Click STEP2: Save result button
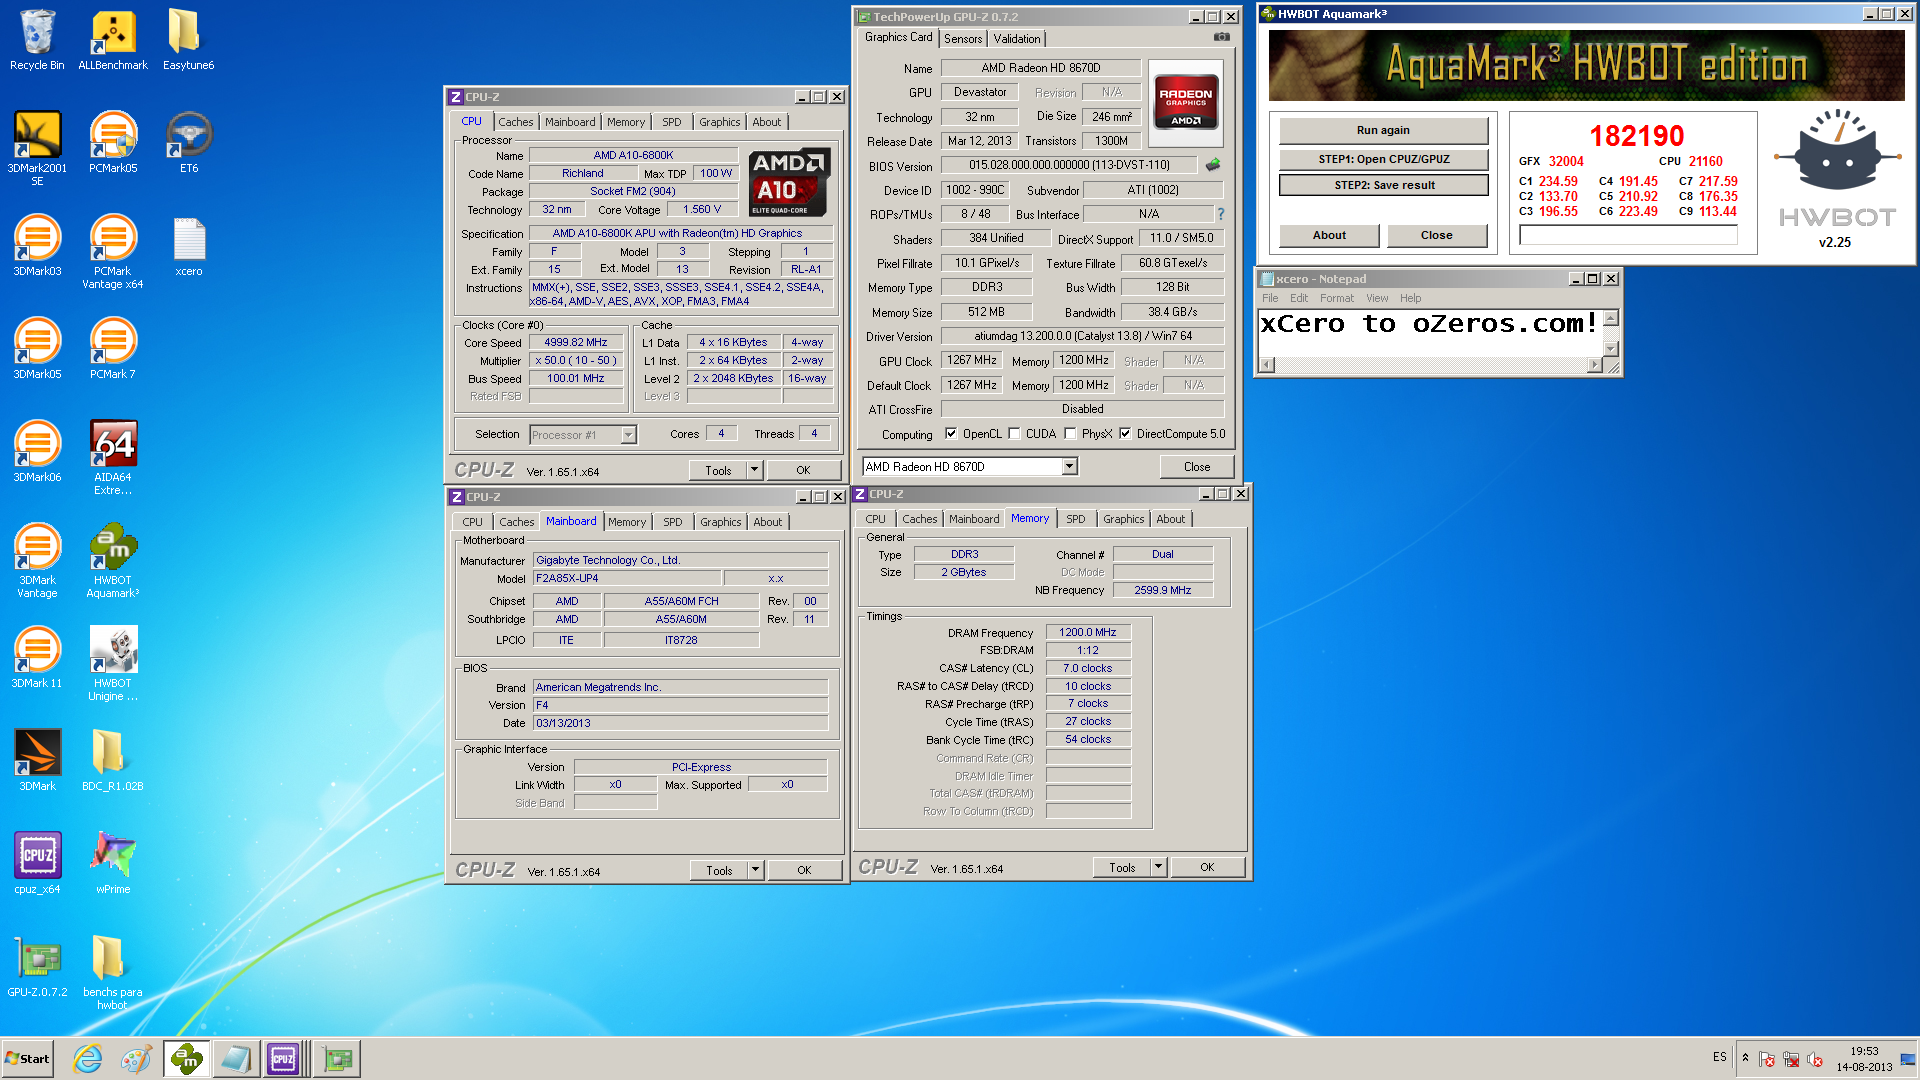Viewport: 1920px width, 1080px height. point(1383,185)
